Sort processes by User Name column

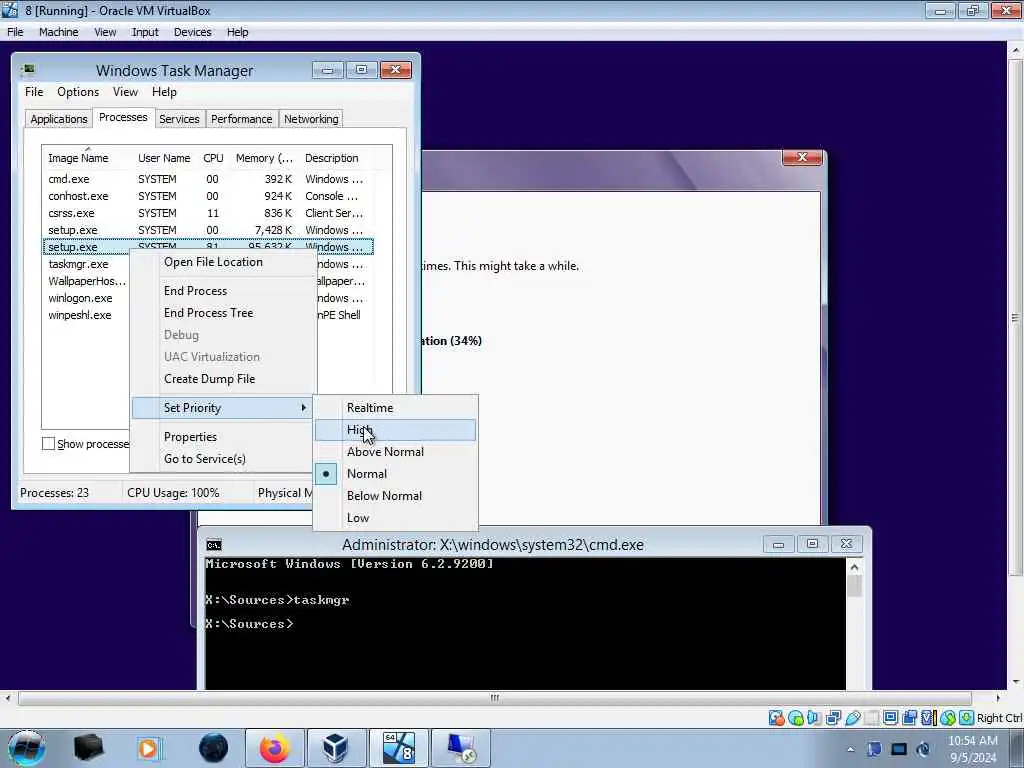pyautogui.click(x=164, y=158)
